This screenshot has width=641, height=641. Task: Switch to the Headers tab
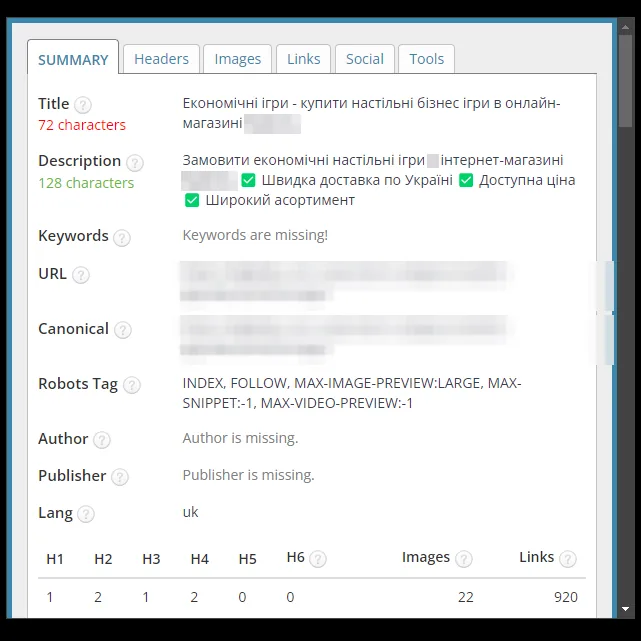click(161, 59)
